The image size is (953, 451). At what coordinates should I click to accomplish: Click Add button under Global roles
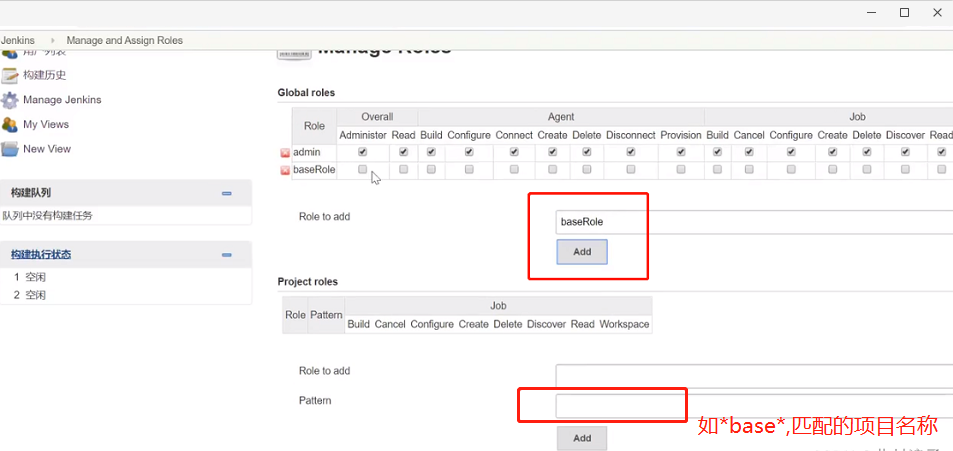[582, 252]
